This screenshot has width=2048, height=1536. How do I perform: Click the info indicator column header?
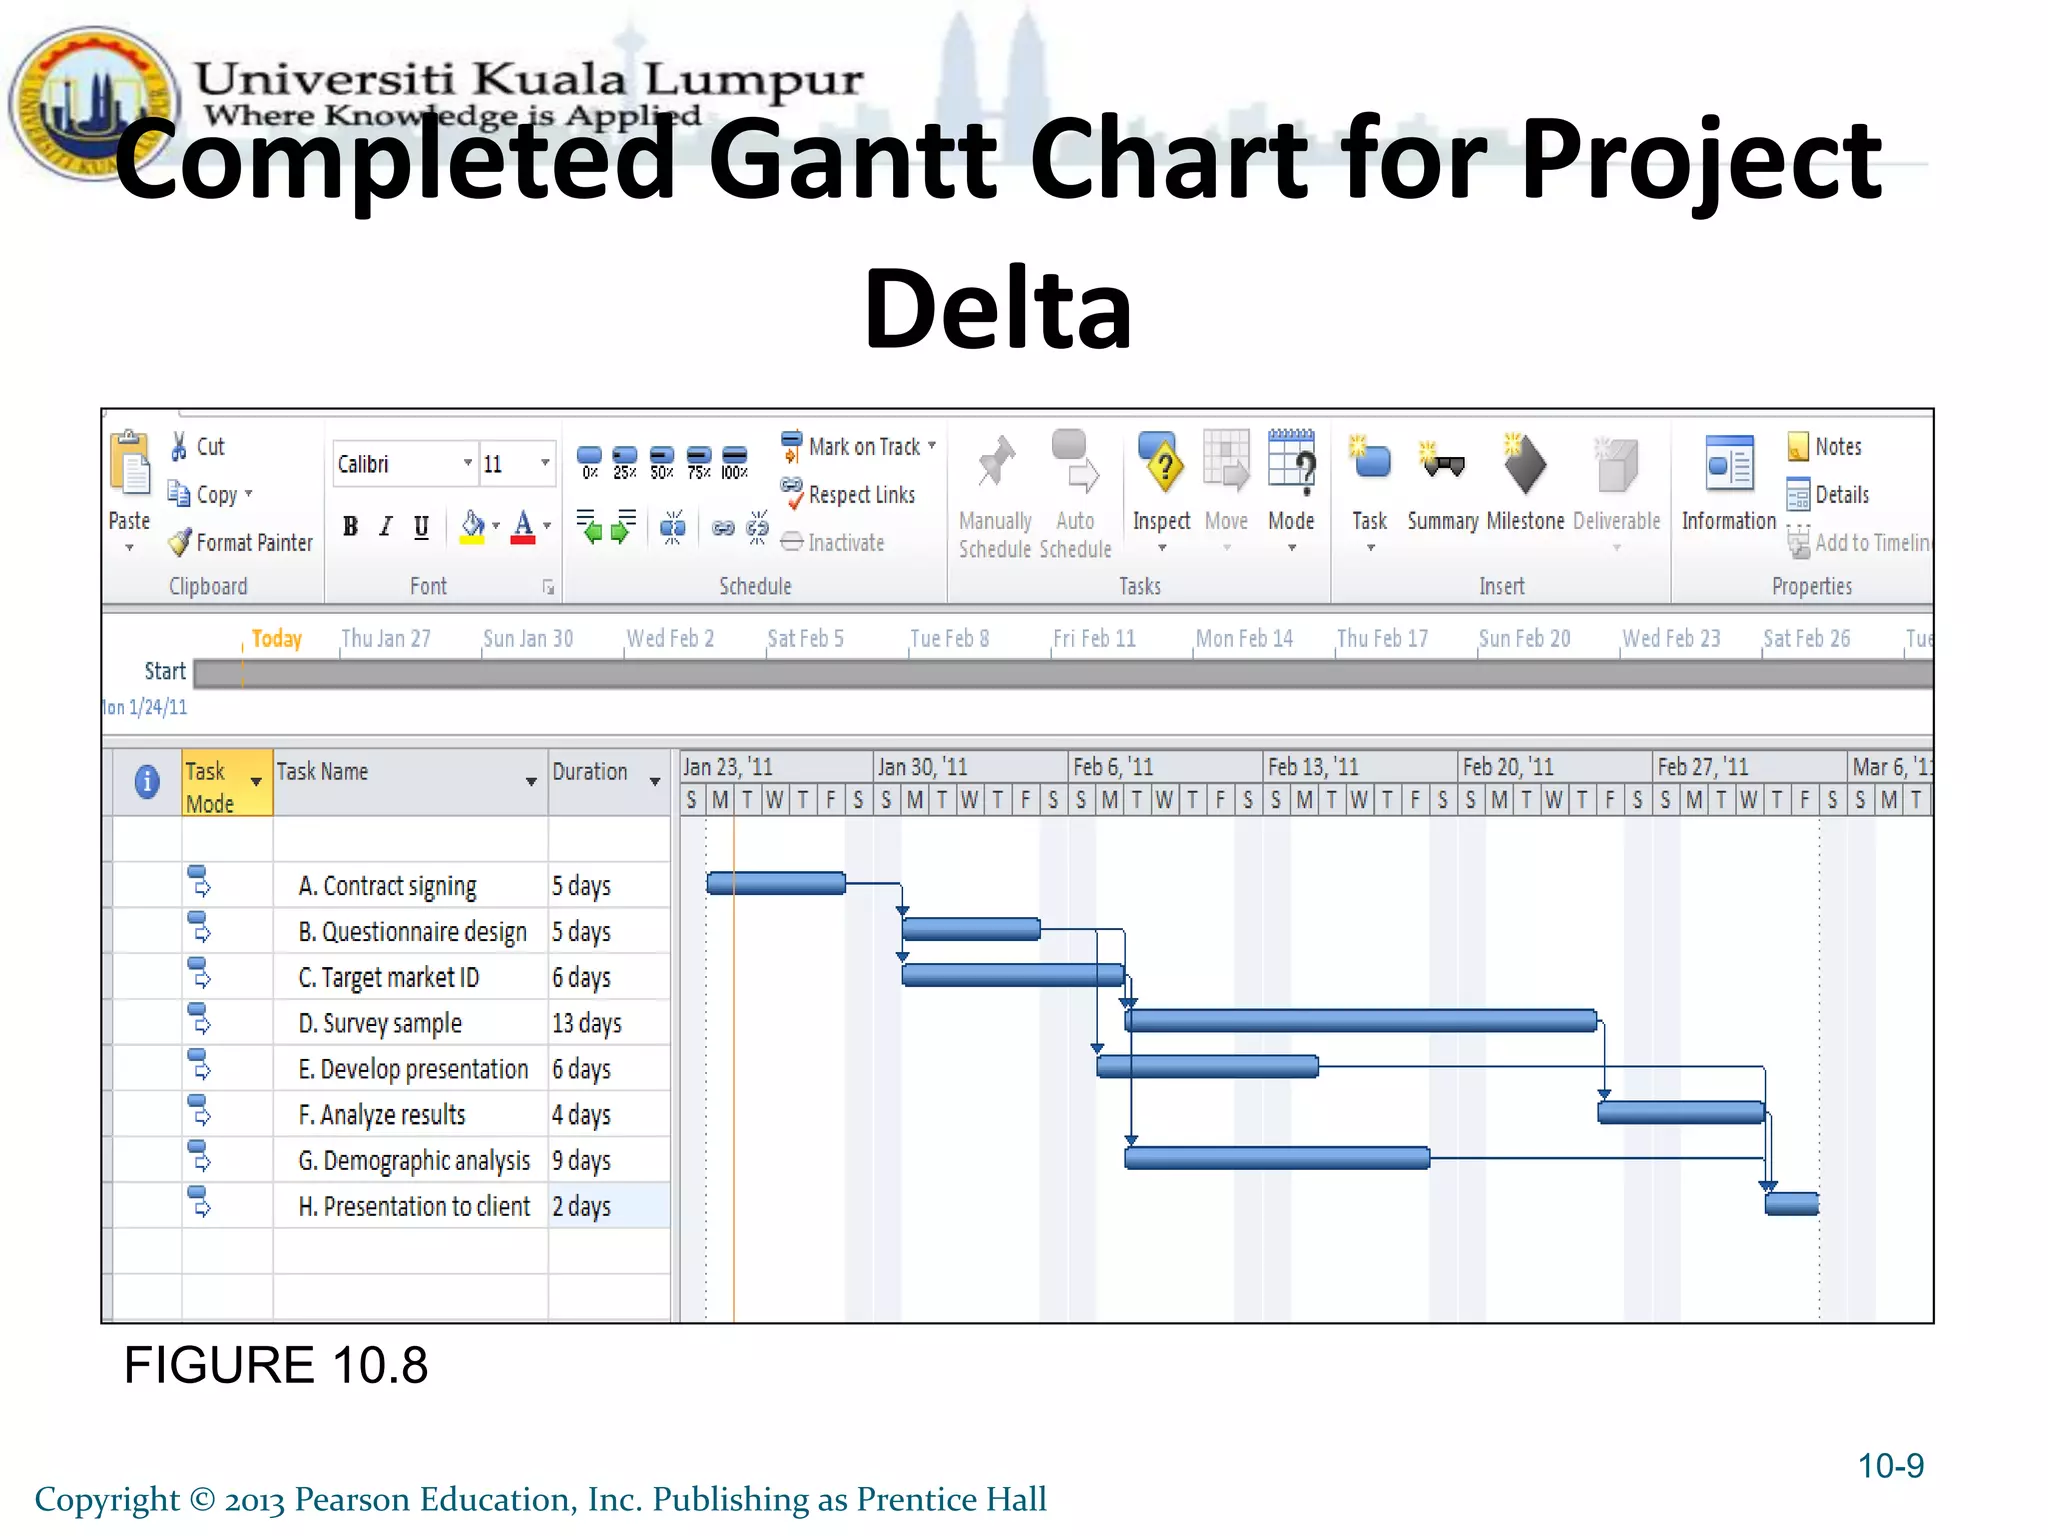[x=147, y=781]
